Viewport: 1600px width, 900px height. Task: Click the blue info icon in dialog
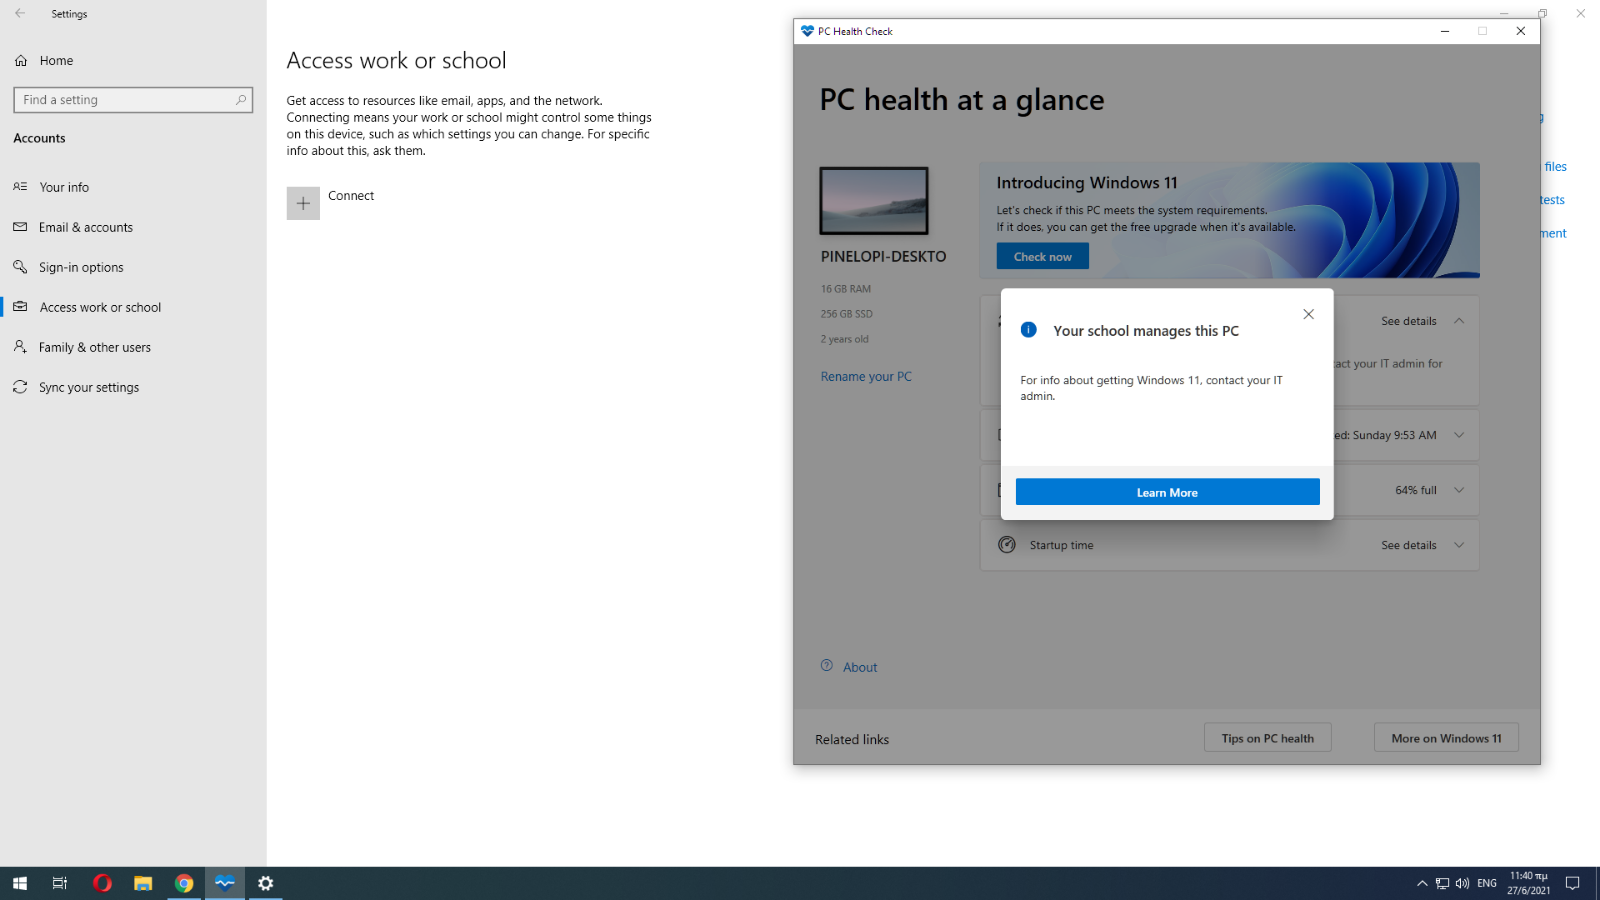(1028, 330)
